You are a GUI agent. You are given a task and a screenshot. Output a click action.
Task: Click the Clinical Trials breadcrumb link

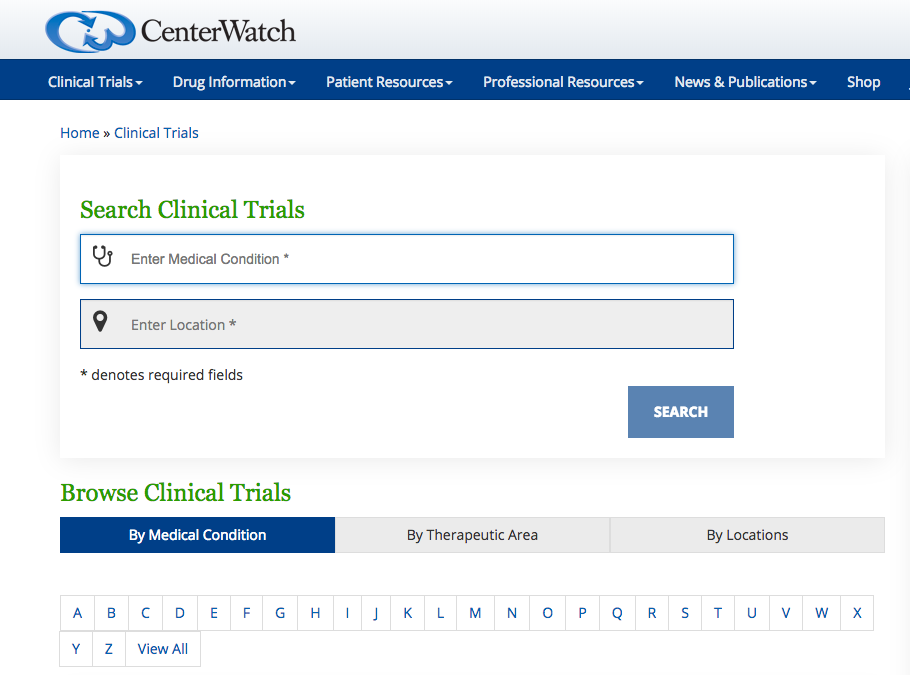coord(156,133)
